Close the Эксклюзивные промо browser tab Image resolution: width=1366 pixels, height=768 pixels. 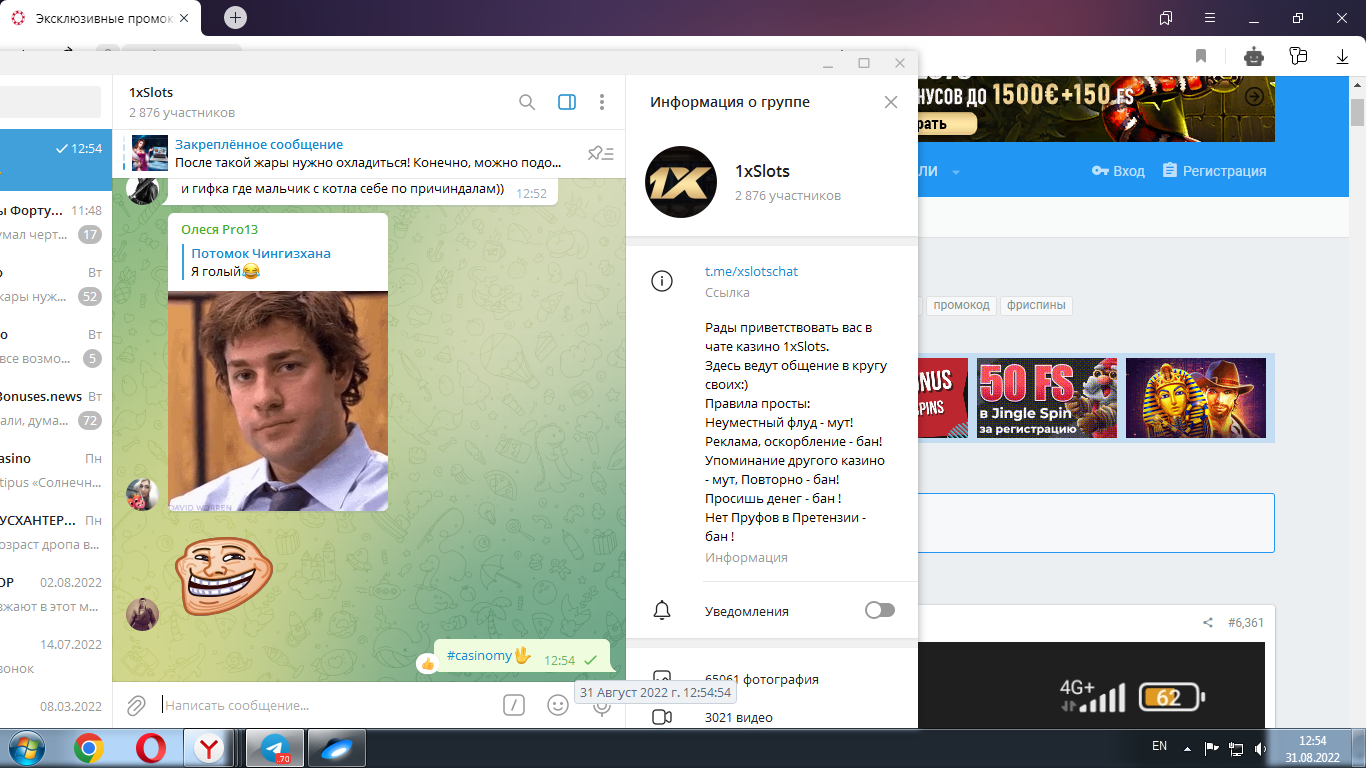click(183, 18)
